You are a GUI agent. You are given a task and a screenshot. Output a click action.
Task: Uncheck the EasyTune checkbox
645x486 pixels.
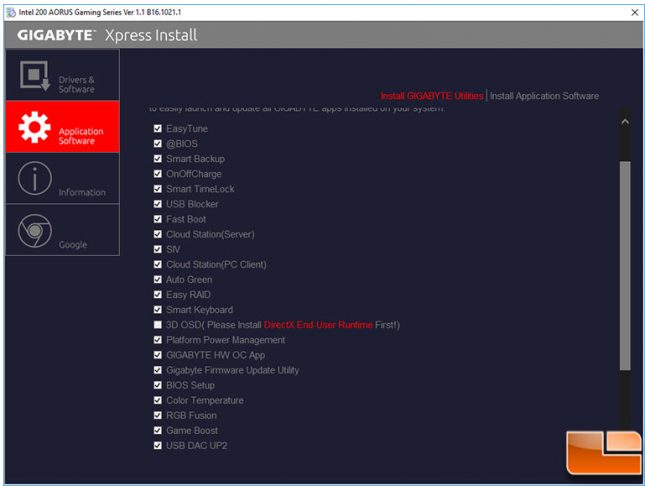(158, 128)
